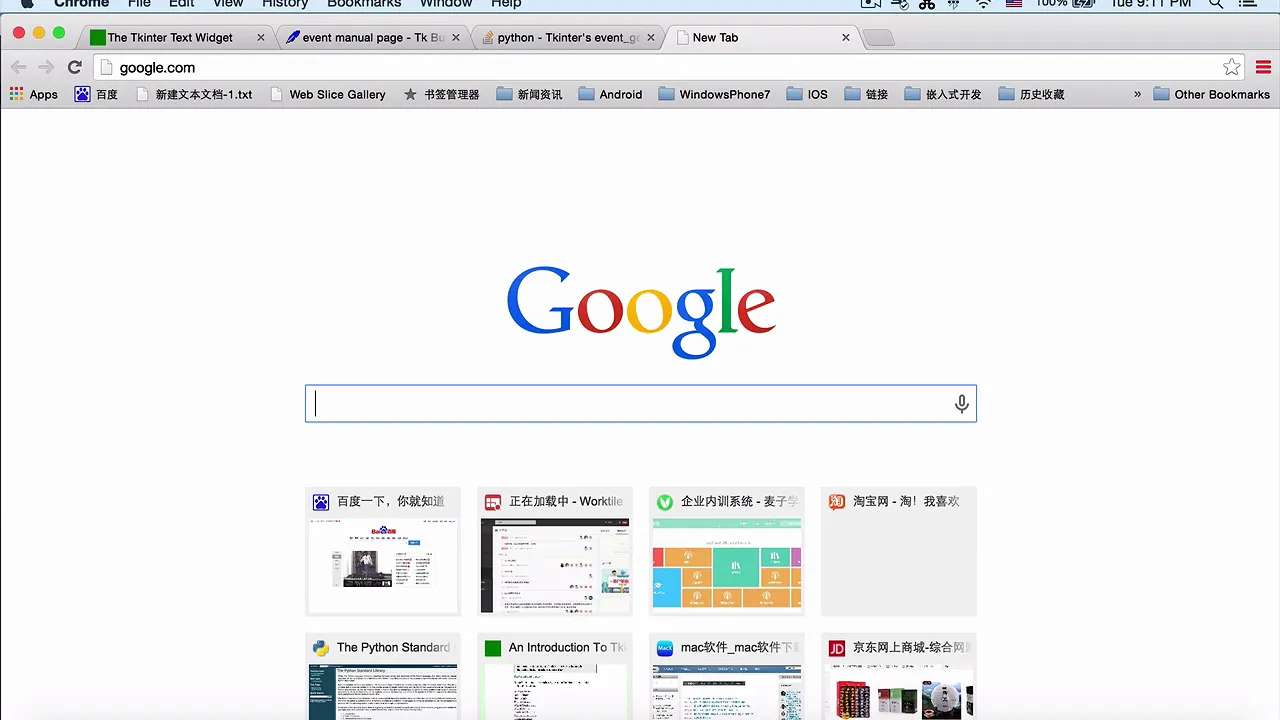Open Spotlight search in menu bar
Screen dimensions: 1280x720
[x=1216, y=4]
